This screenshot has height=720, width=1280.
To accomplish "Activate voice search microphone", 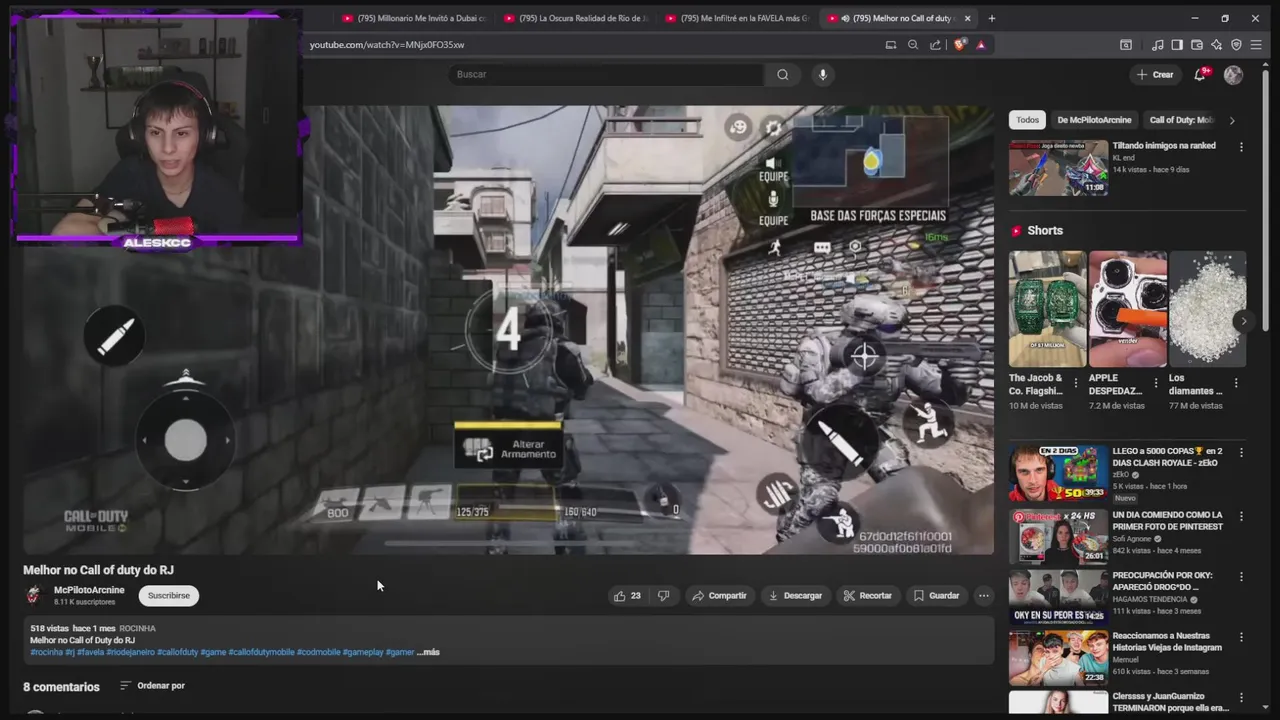I will pos(823,74).
